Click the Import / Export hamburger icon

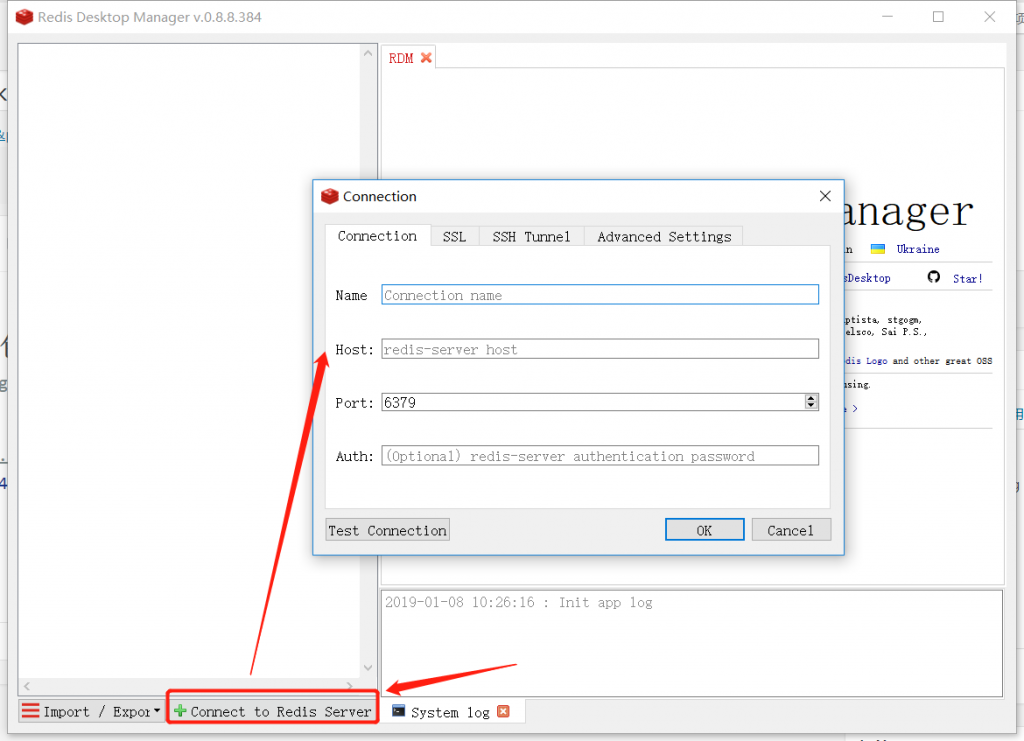(x=30, y=710)
